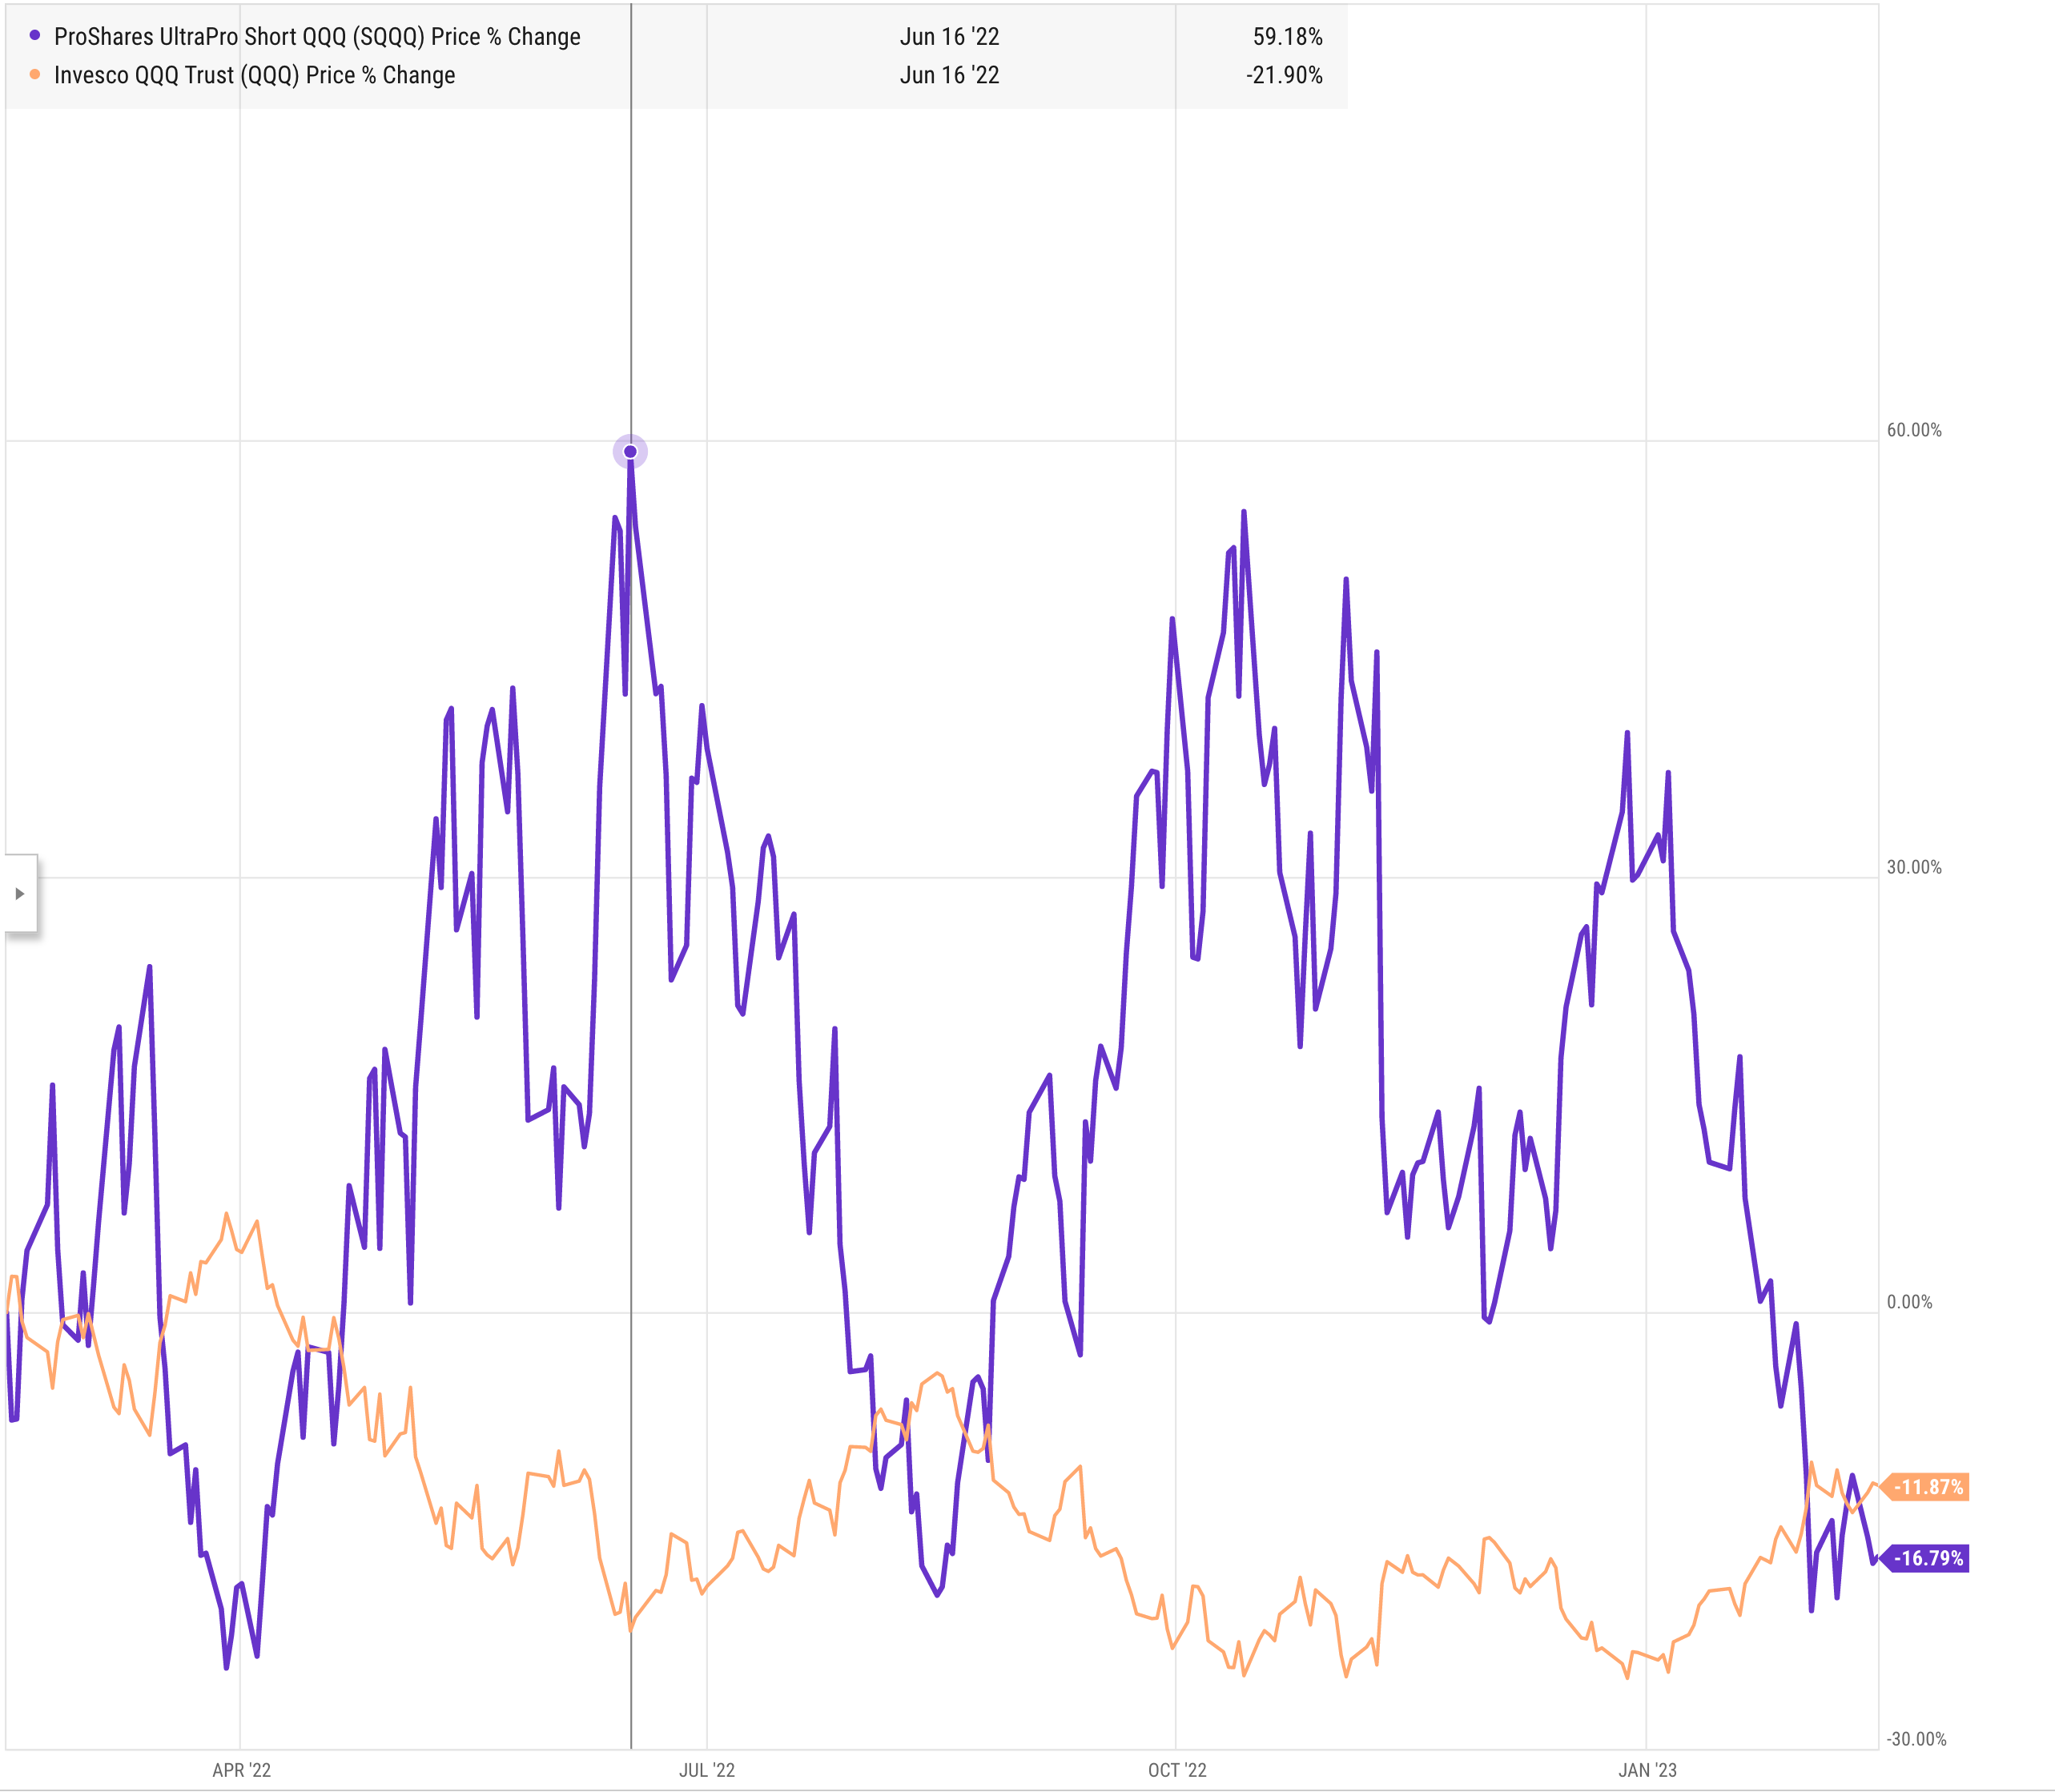Click SQQQ's Jun 16 '22 date cell
Image resolution: width=2055 pixels, height=1792 pixels.
(x=949, y=37)
